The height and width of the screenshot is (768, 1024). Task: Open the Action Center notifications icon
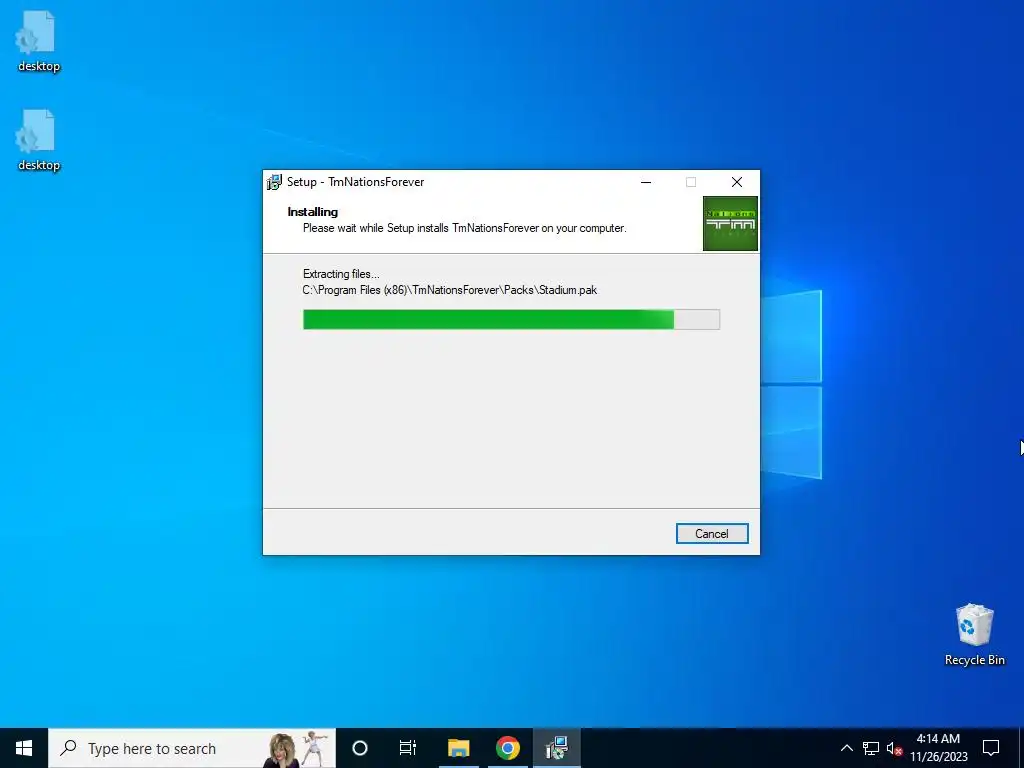click(991, 748)
